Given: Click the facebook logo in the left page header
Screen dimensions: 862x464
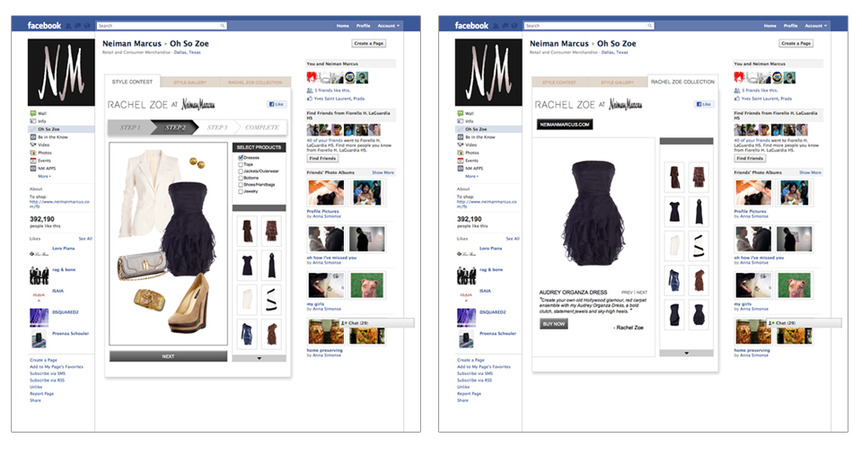Looking at the screenshot, I should [44, 25].
